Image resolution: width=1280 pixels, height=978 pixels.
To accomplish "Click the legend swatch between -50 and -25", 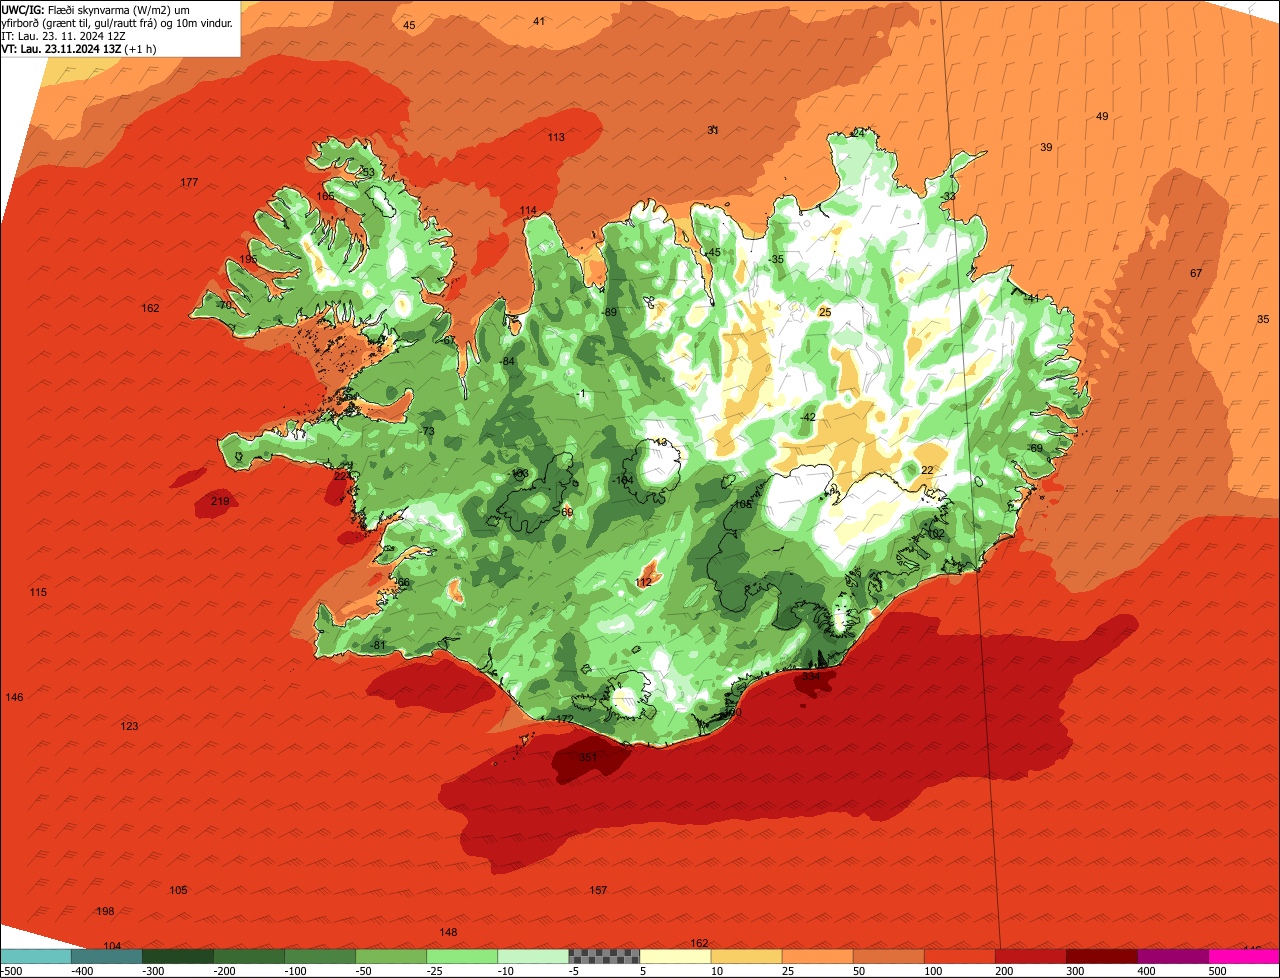I will point(390,956).
